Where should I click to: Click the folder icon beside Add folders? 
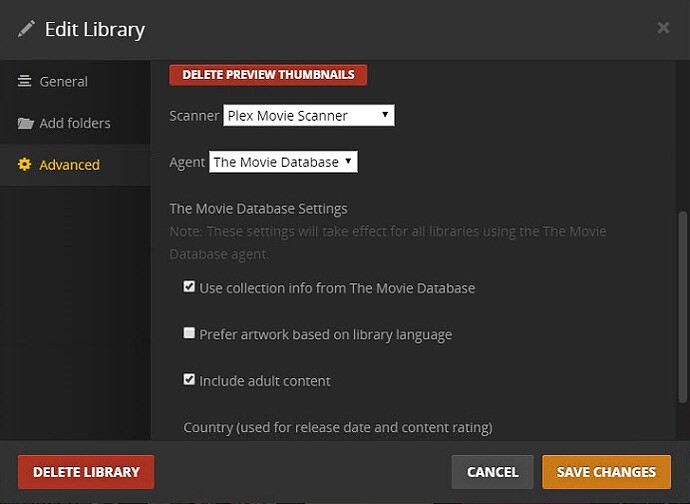click(x=26, y=123)
